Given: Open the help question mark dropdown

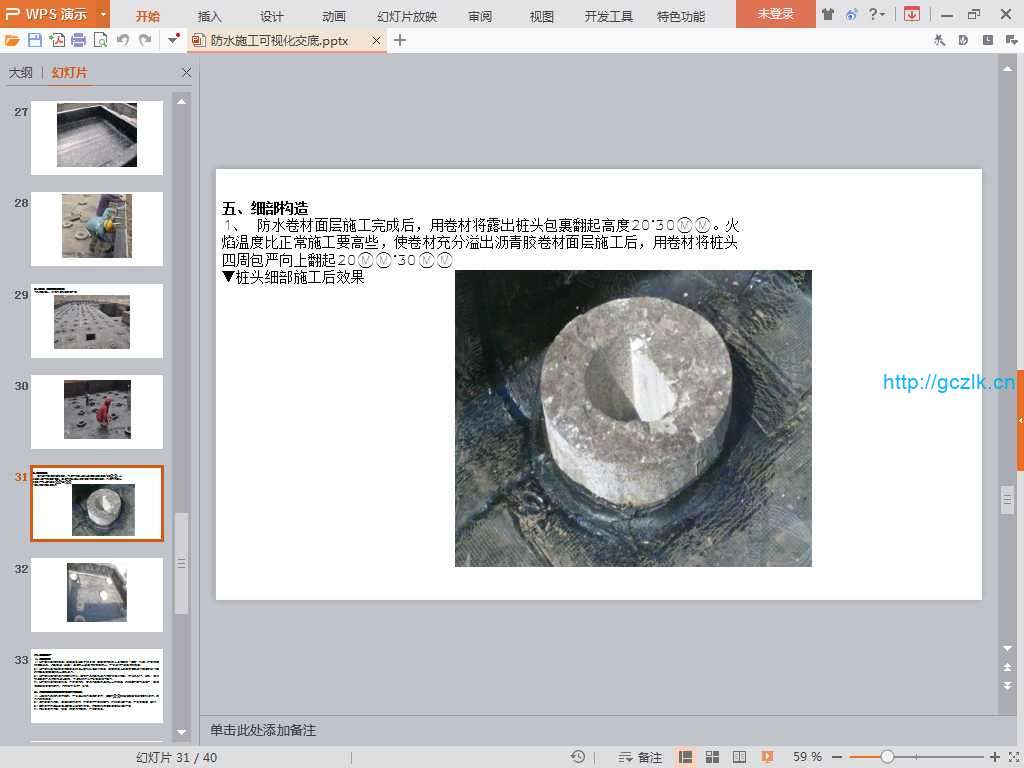Looking at the screenshot, I should click(876, 14).
